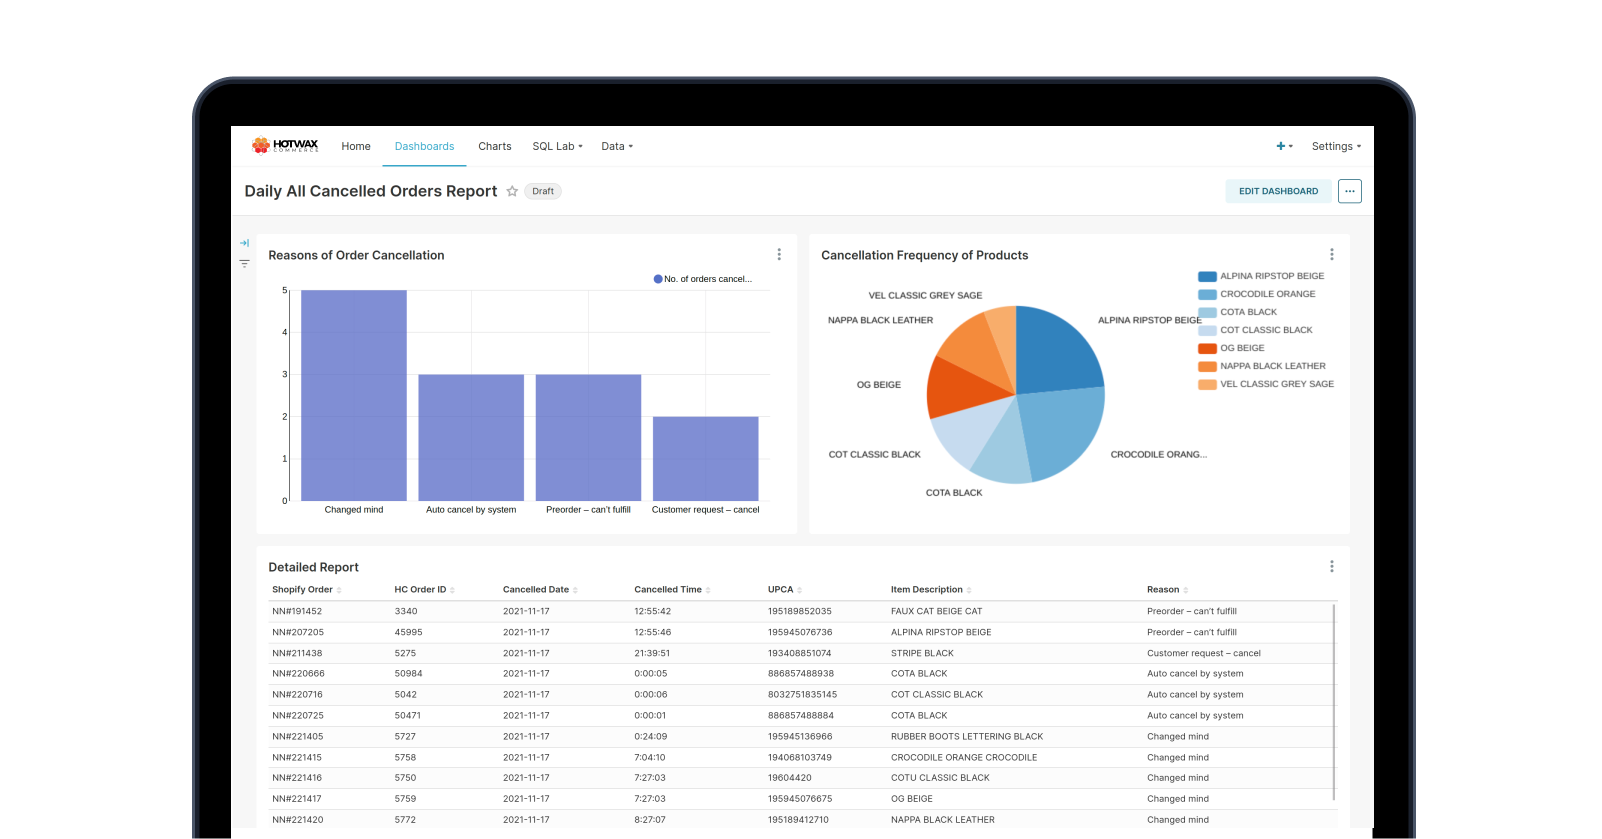Toggle the COTA BLACK legend entry
Viewport: 1602px width, 839px height.
[1238, 312]
